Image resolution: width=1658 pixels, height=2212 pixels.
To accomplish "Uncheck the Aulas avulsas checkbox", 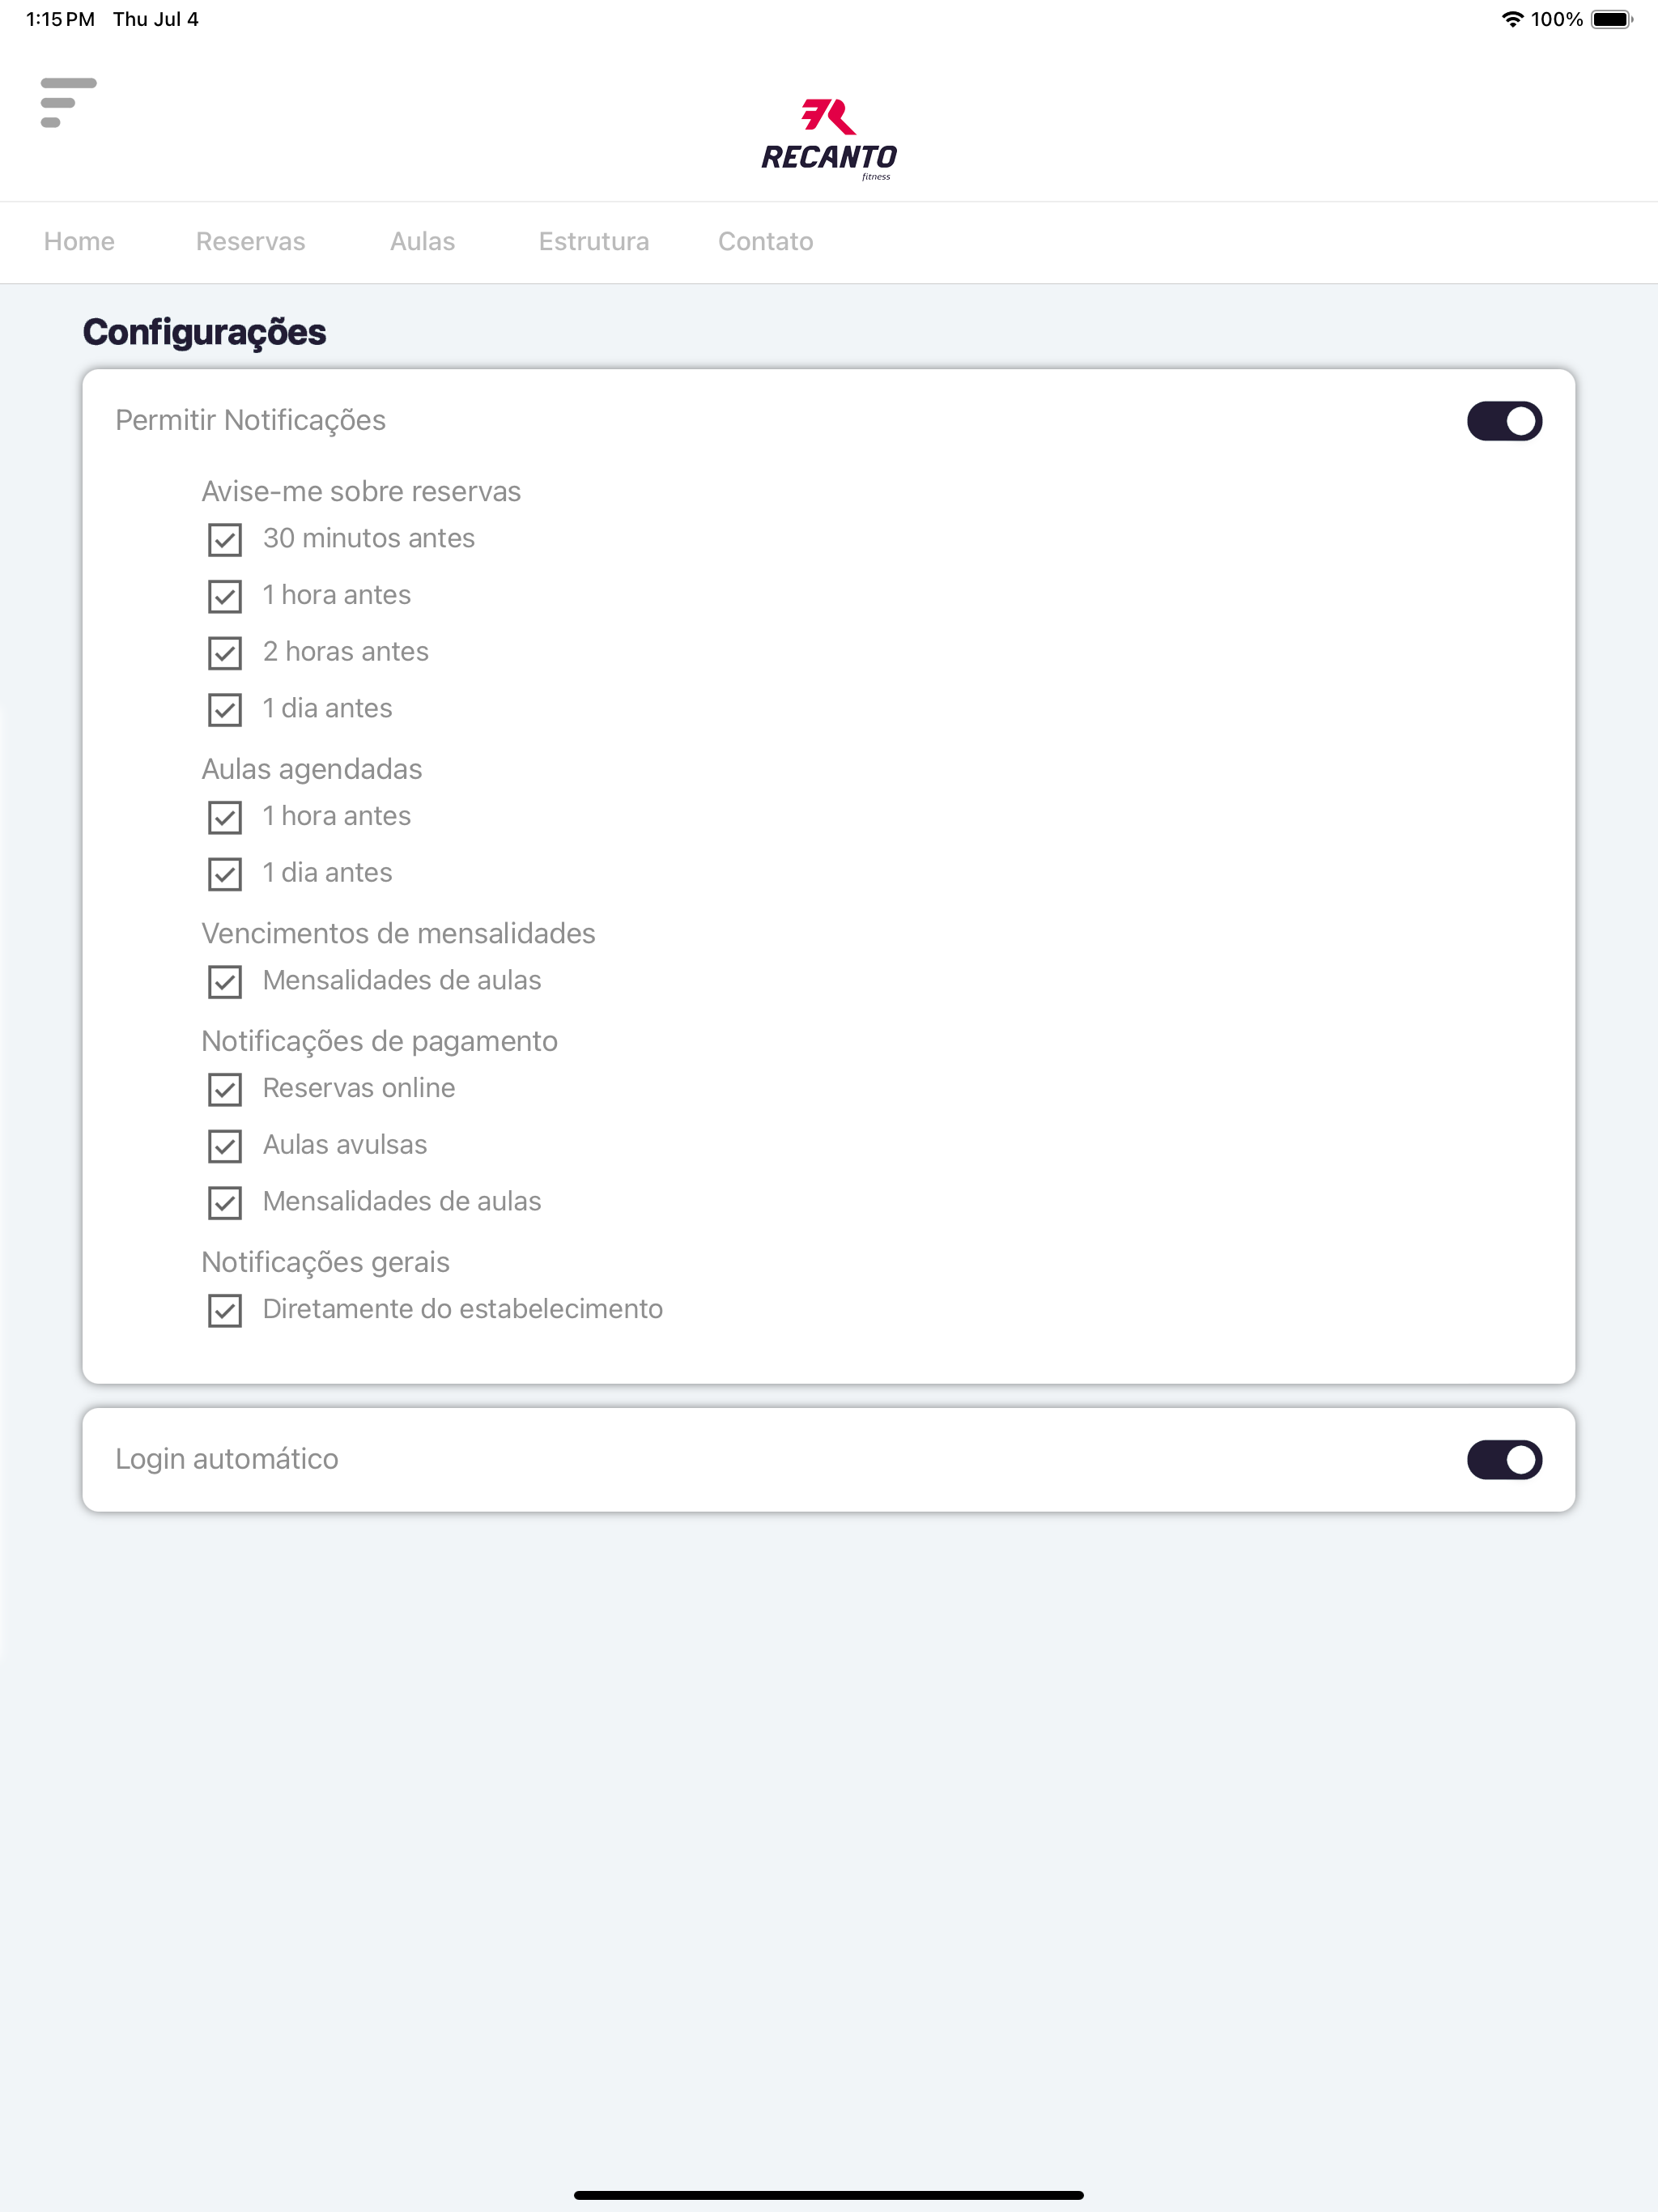I will [225, 1146].
